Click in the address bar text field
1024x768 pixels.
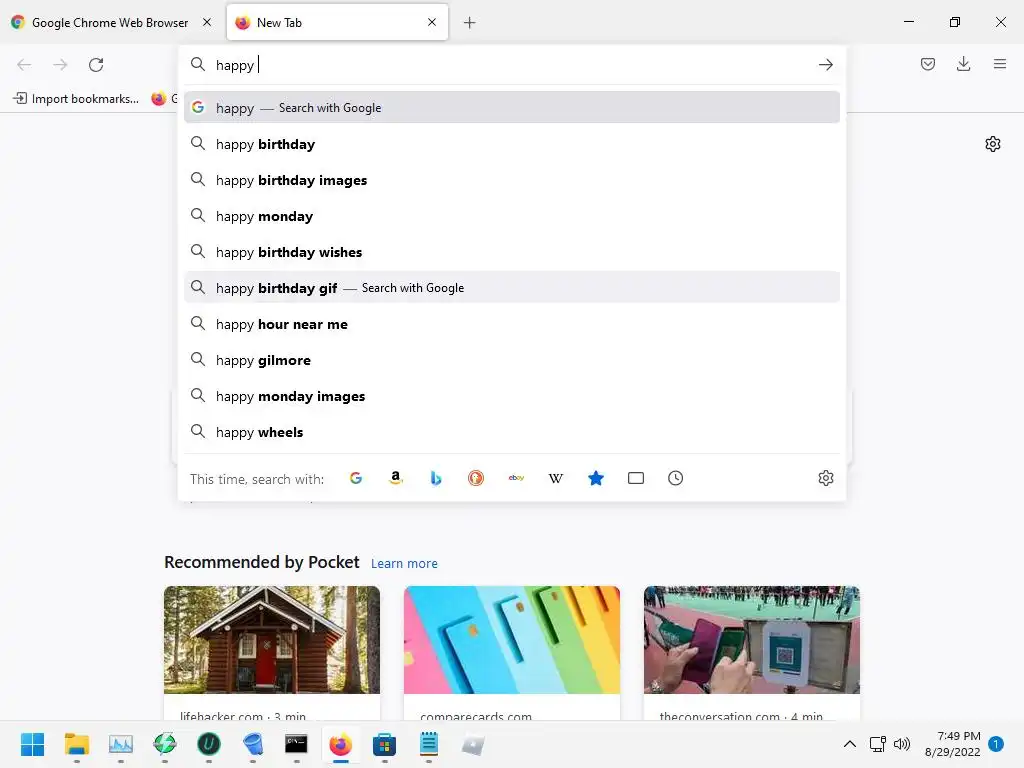(512, 65)
